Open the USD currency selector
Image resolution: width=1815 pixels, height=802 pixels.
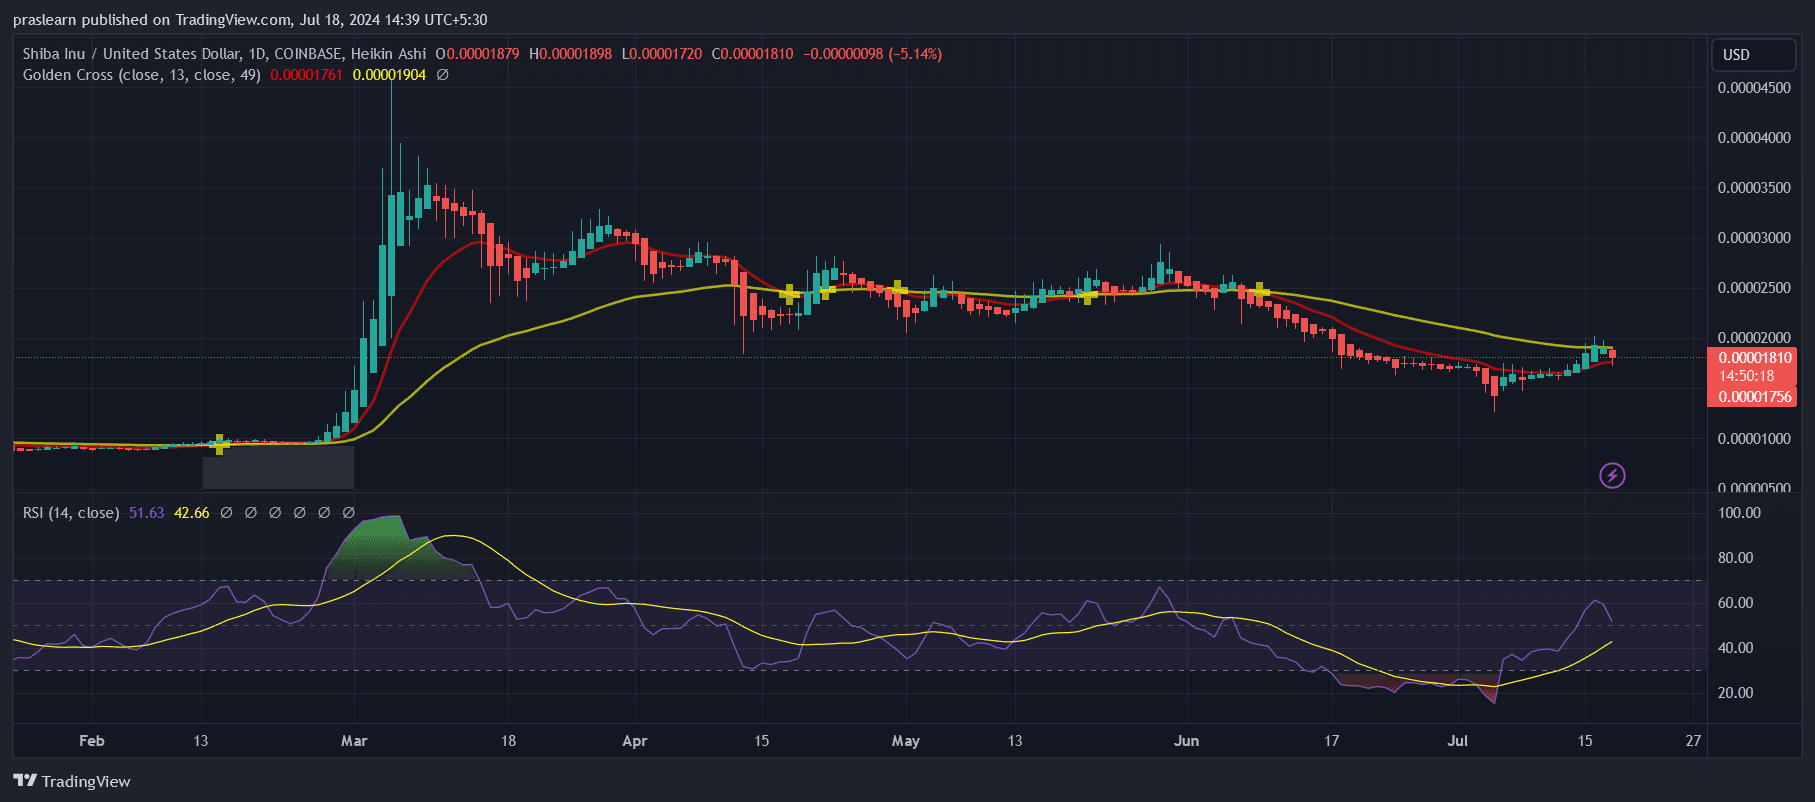pyautogui.click(x=1754, y=55)
